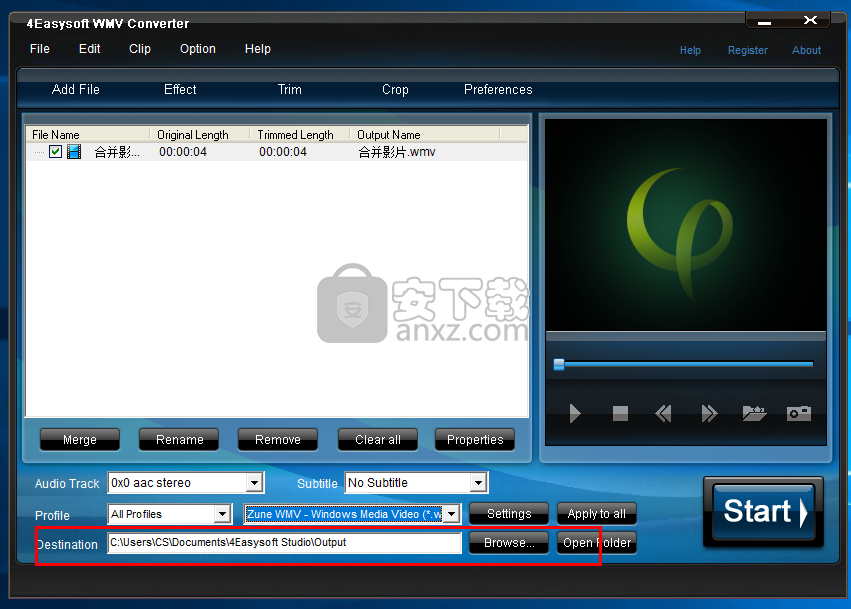Image resolution: width=851 pixels, height=609 pixels.
Task: Browse for destination folder
Action: [509, 543]
